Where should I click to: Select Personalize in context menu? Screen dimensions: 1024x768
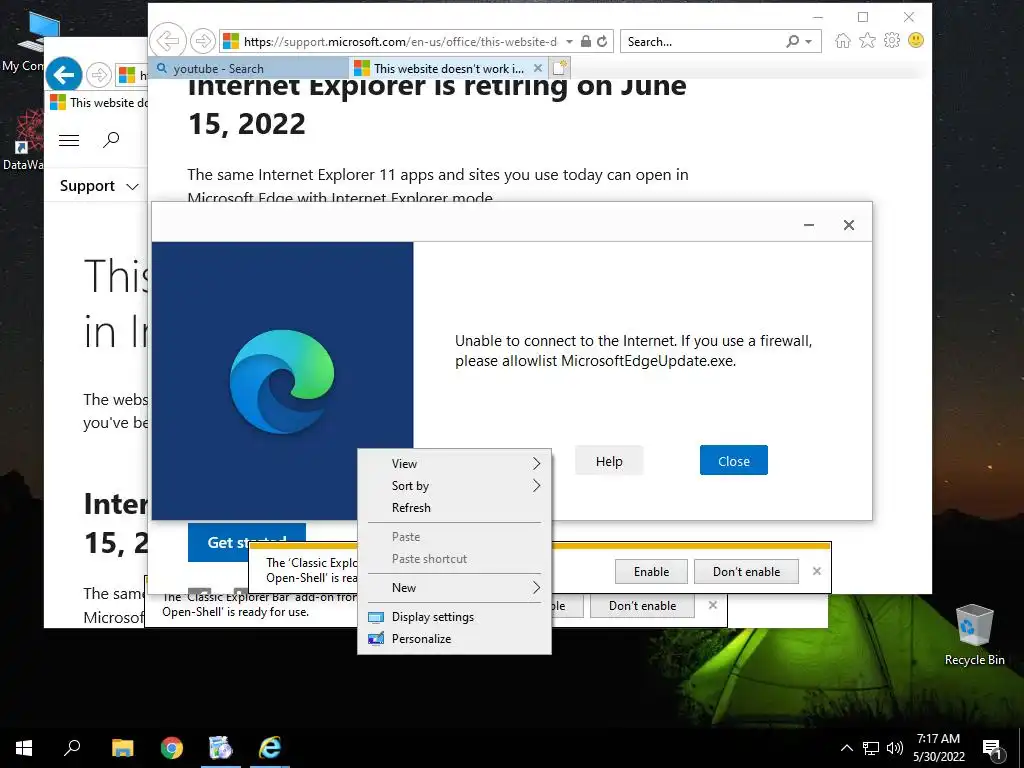tap(455, 639)
